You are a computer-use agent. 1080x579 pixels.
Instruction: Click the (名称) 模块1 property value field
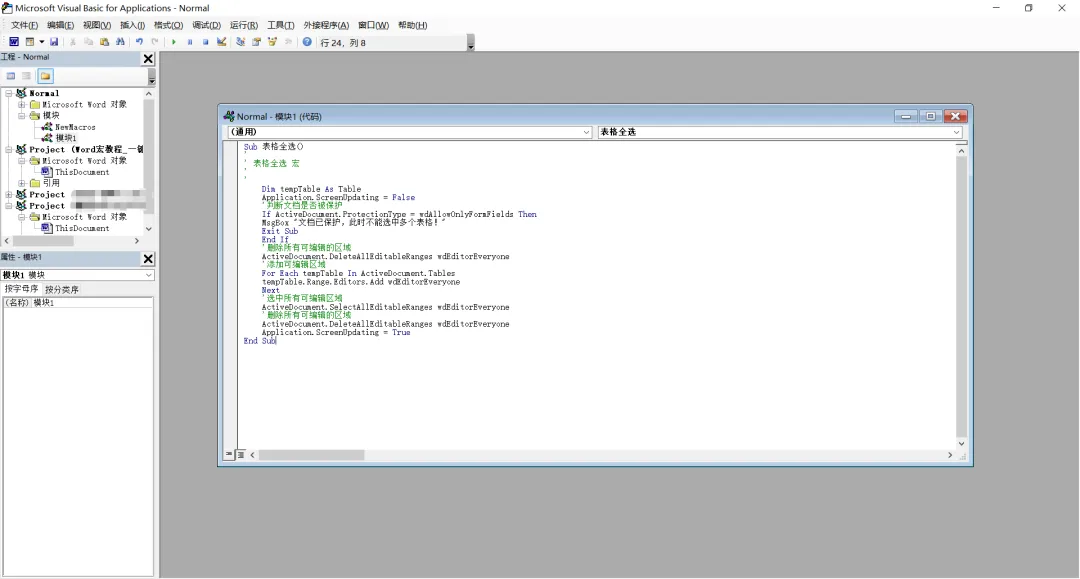(92, 303)
